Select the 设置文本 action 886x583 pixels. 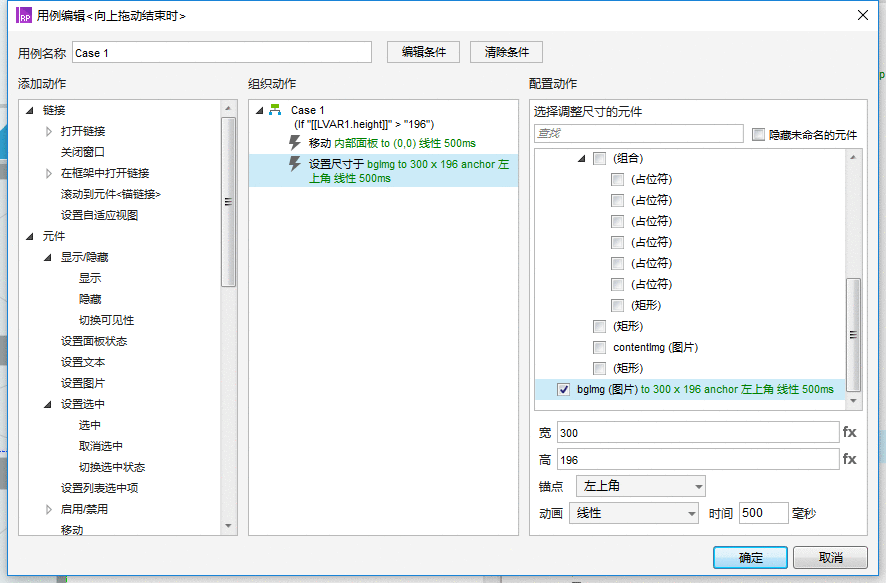[x=82, y=362]
